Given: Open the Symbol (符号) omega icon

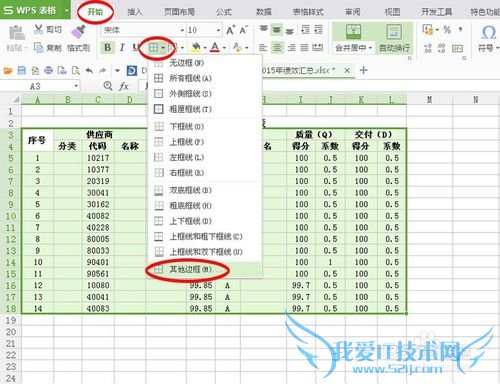Looking at the screenshot, I should pos(489,33).
